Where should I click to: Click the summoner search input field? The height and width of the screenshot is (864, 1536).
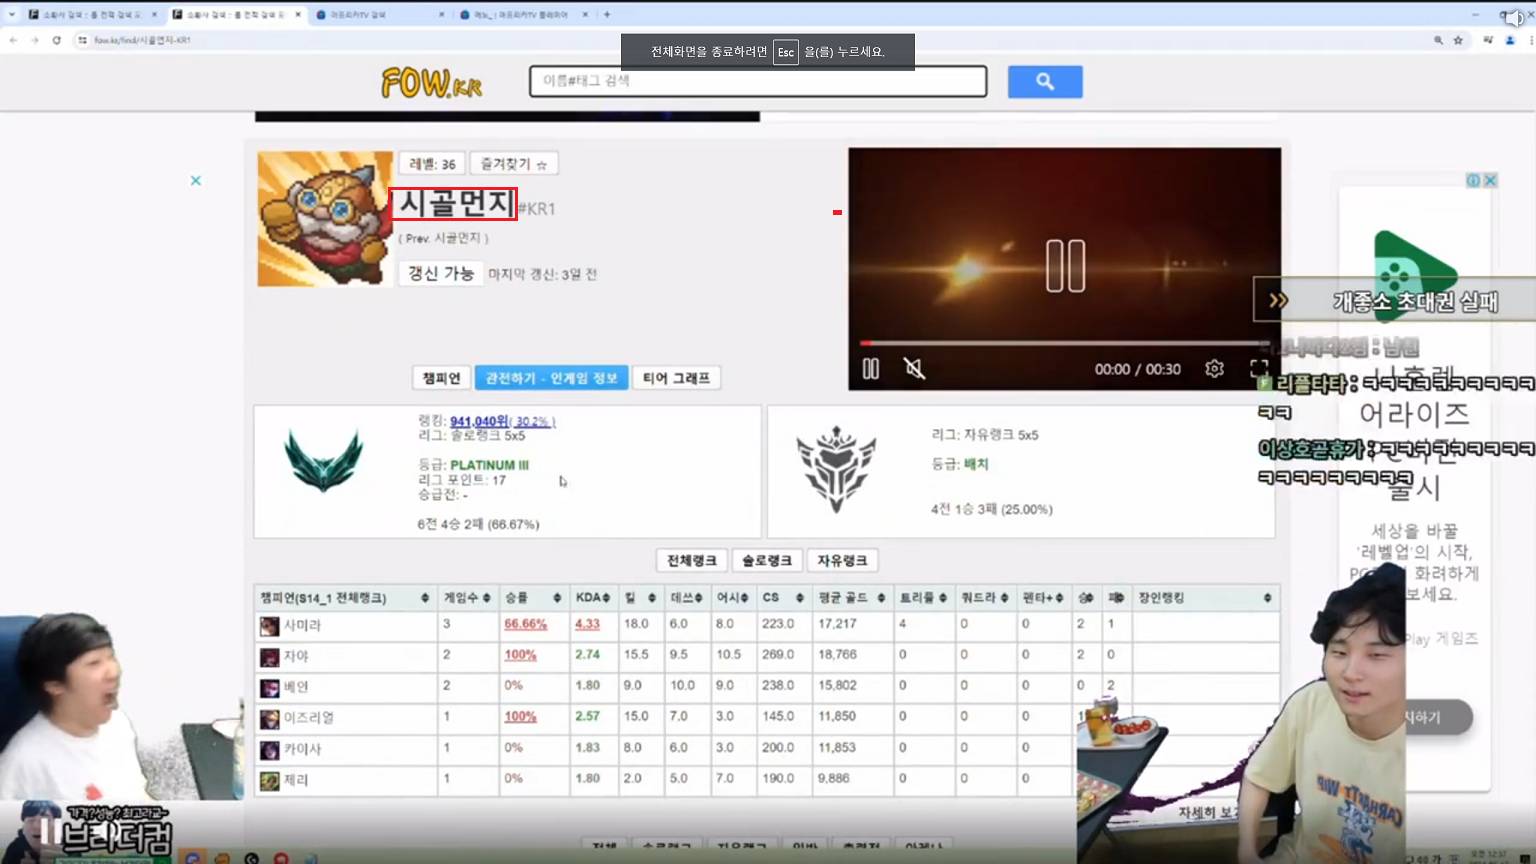point(758,81)
